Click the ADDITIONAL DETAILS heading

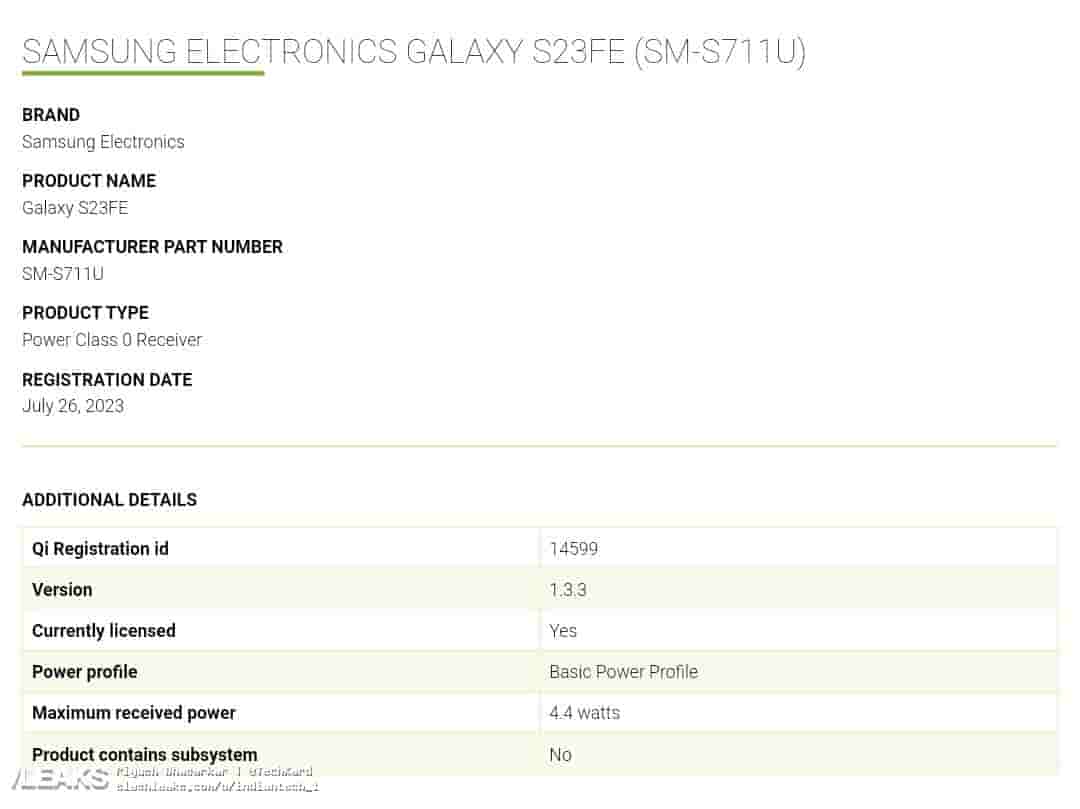[x=109, y=500]
